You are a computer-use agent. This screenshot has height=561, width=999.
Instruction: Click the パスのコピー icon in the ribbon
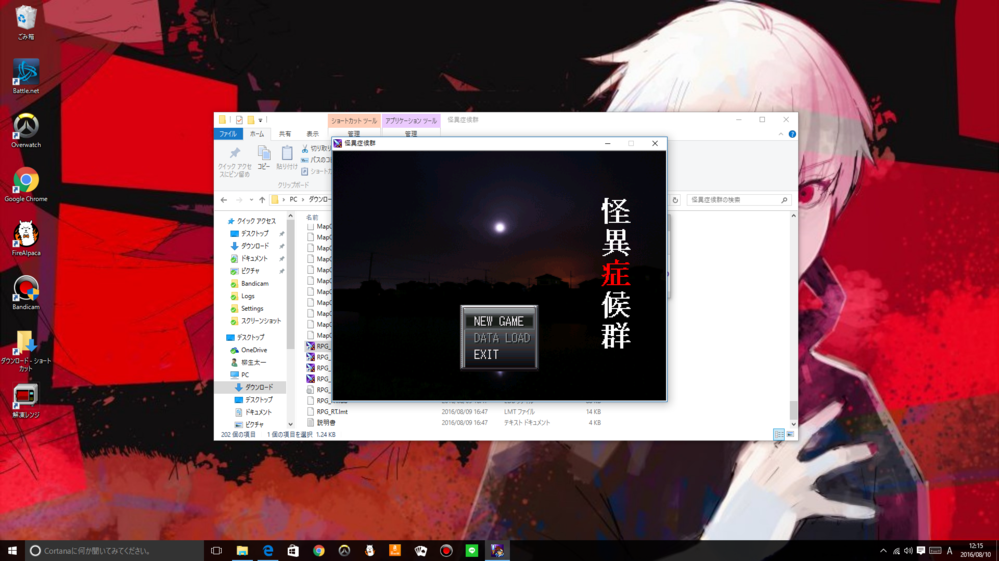point(305,160)
